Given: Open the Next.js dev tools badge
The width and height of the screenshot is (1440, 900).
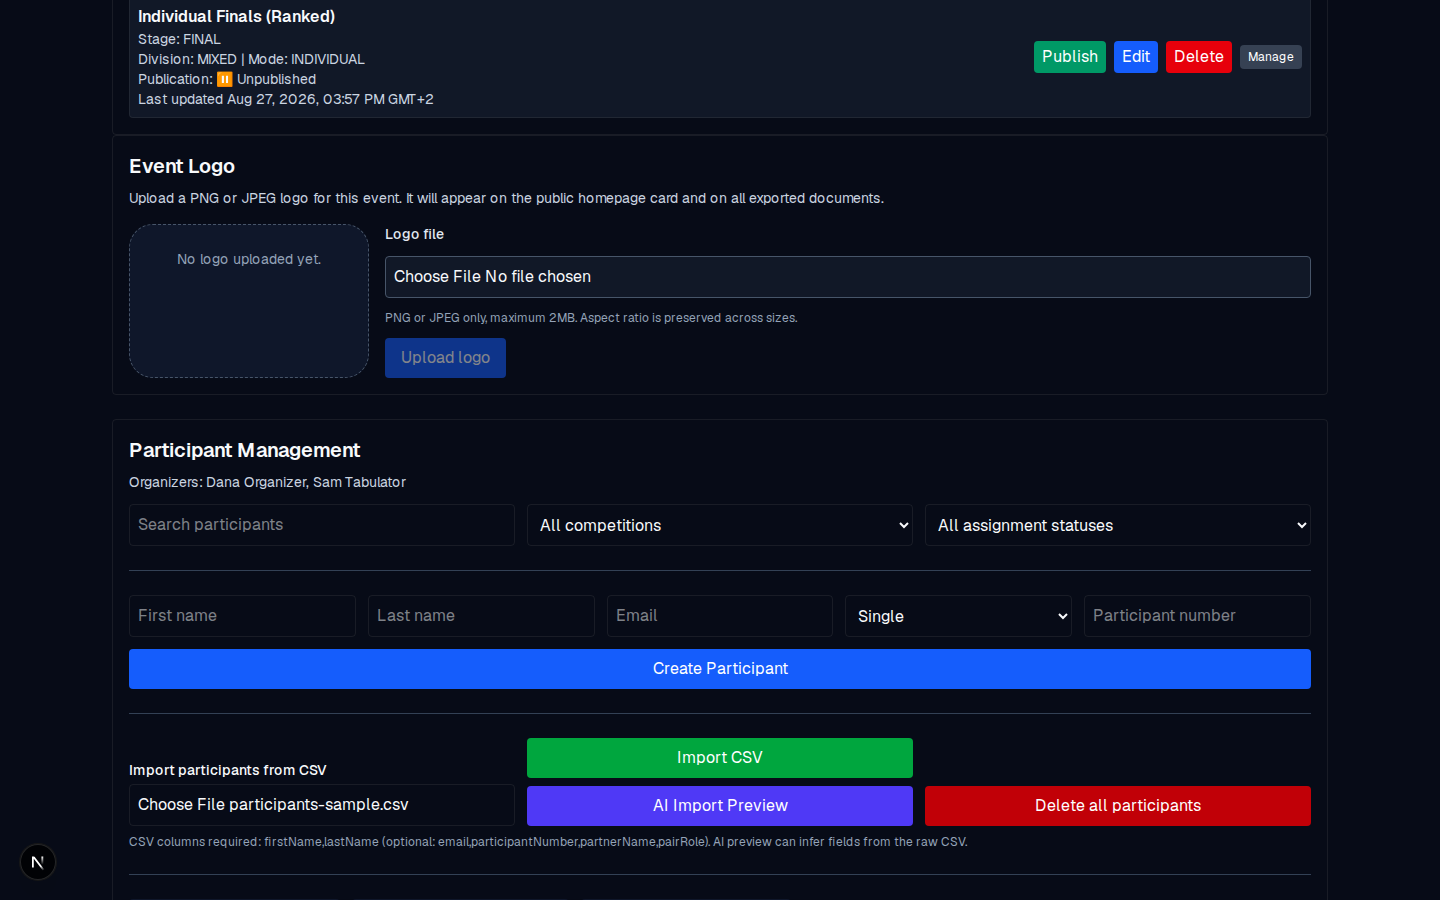Looking at the screenshot, I should [x=38, y=862].
